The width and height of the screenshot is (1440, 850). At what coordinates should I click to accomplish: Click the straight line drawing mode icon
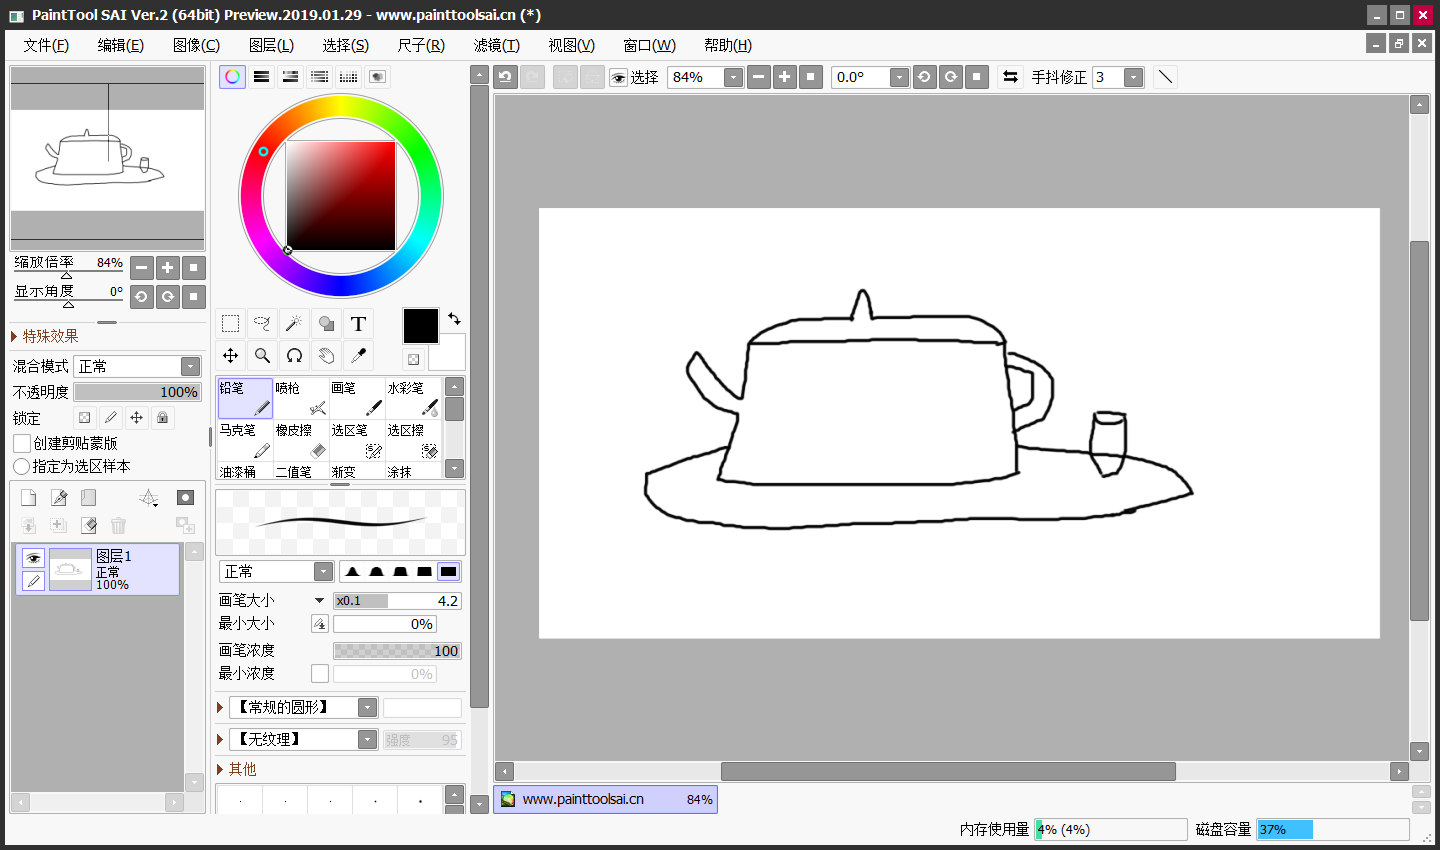point(1165,77)
